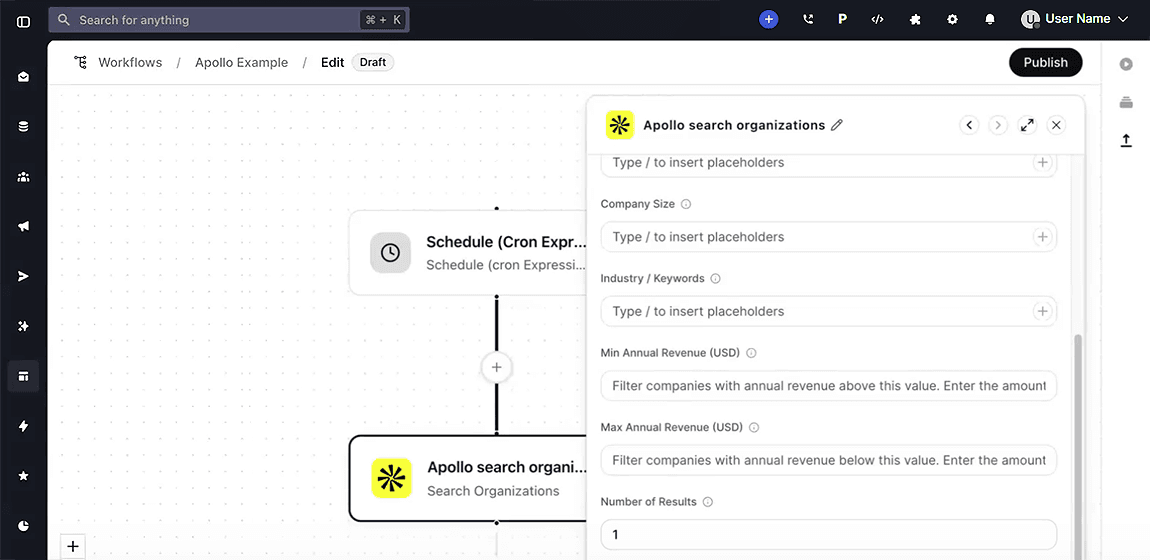Click the blue plus create button
Screen dimensions: 1150x560
pos(768,20)
